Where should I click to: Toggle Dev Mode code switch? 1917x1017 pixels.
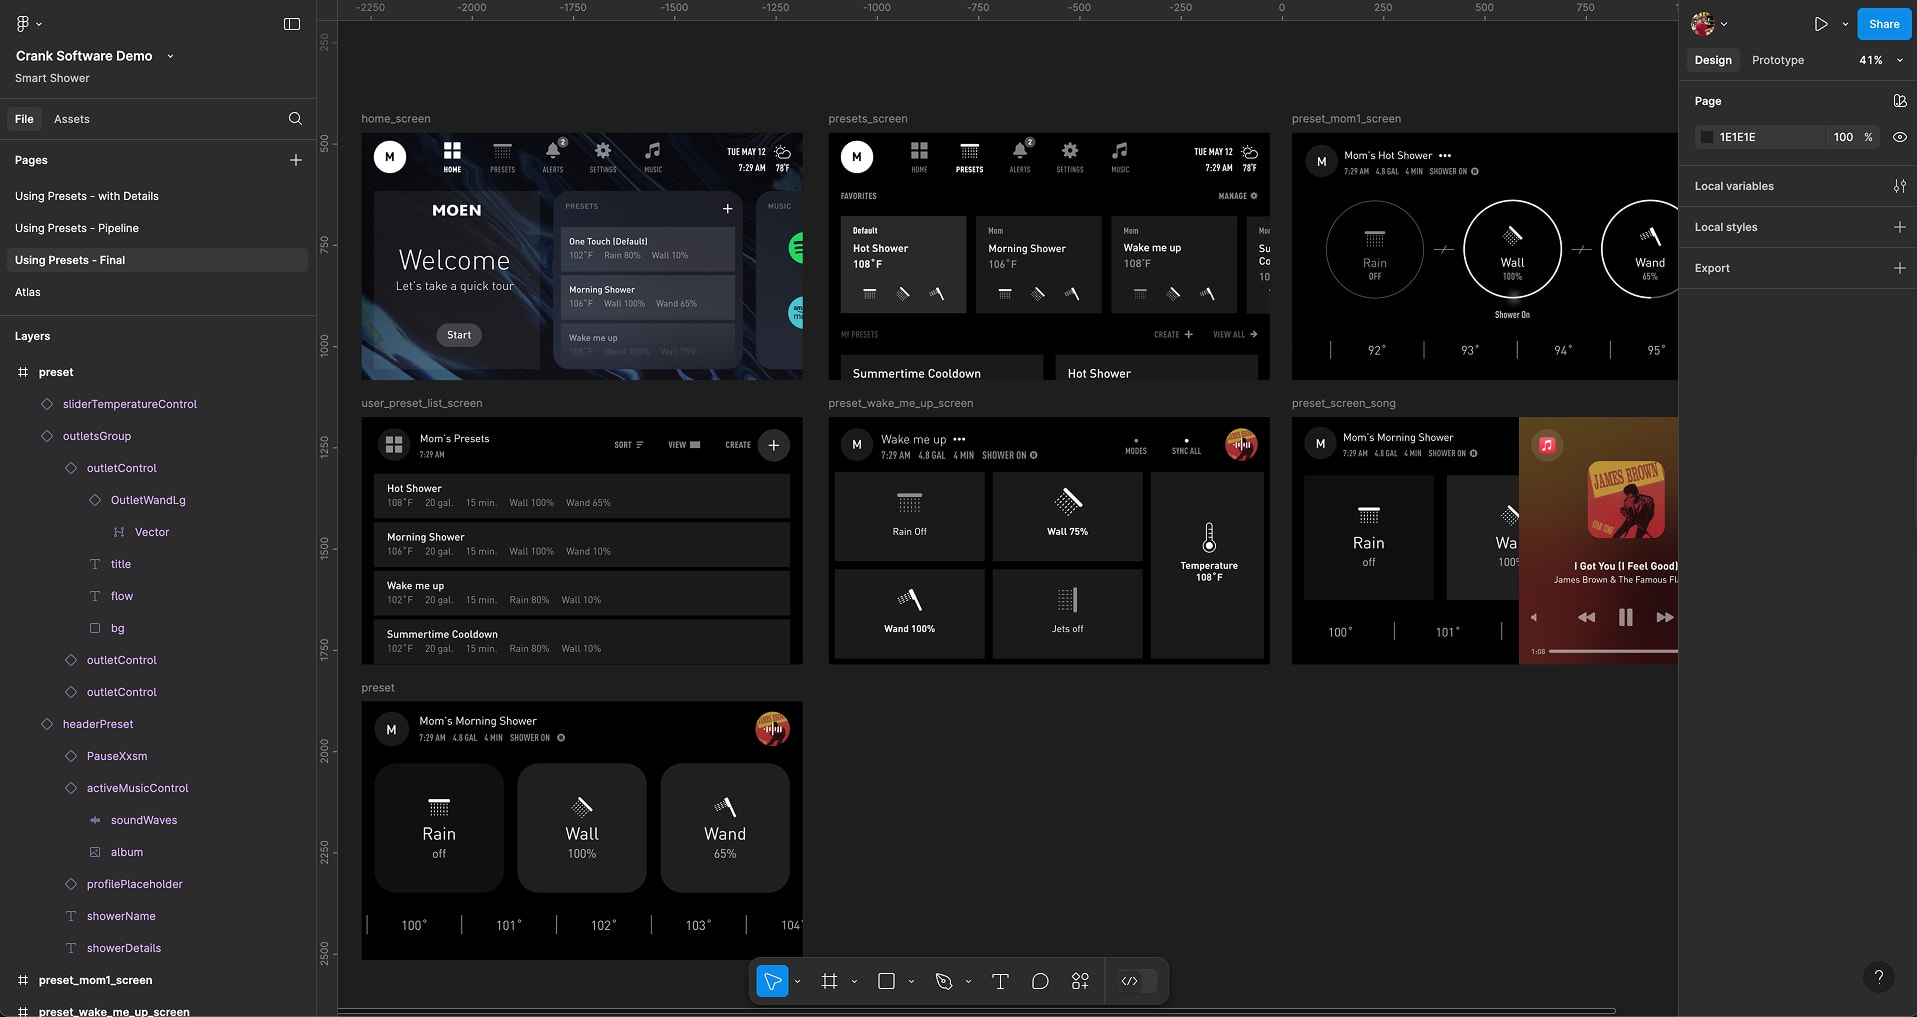(1138, 982)
